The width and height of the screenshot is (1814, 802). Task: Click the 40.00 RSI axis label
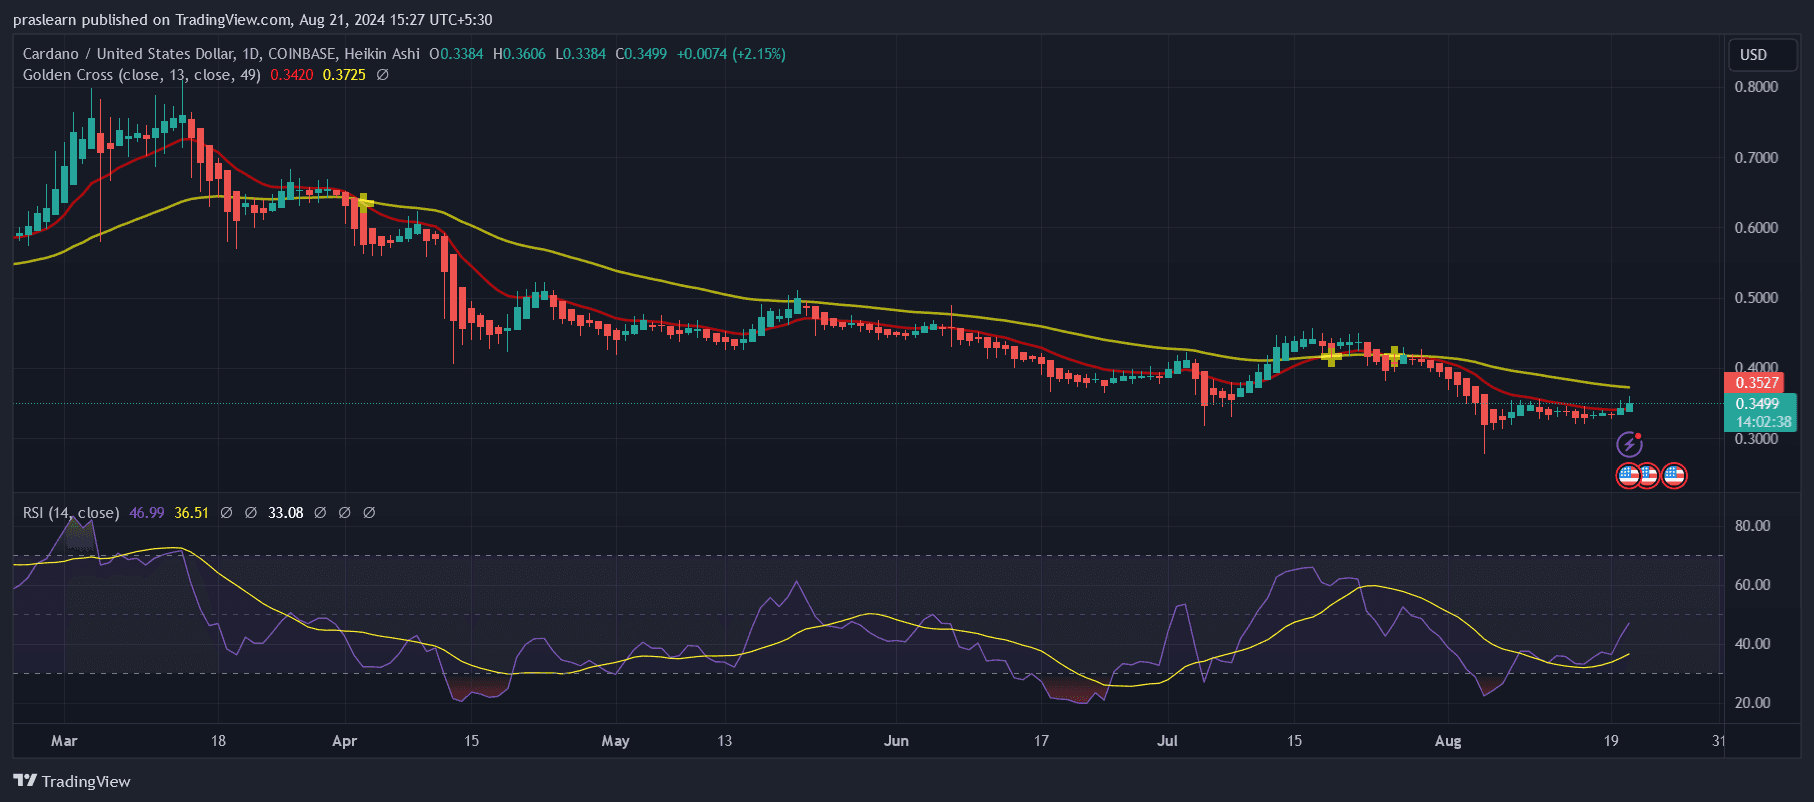(x=1753, y=644)
